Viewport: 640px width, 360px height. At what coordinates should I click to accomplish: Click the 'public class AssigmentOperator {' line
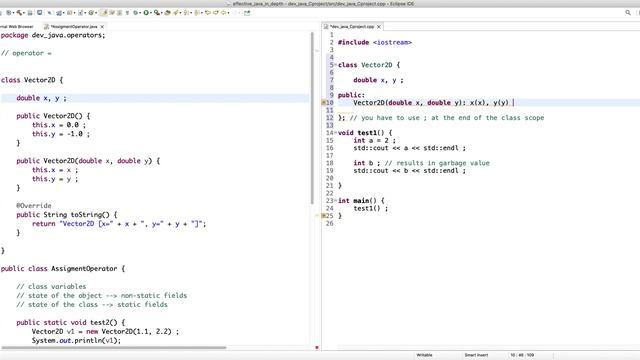pos(63,269)
